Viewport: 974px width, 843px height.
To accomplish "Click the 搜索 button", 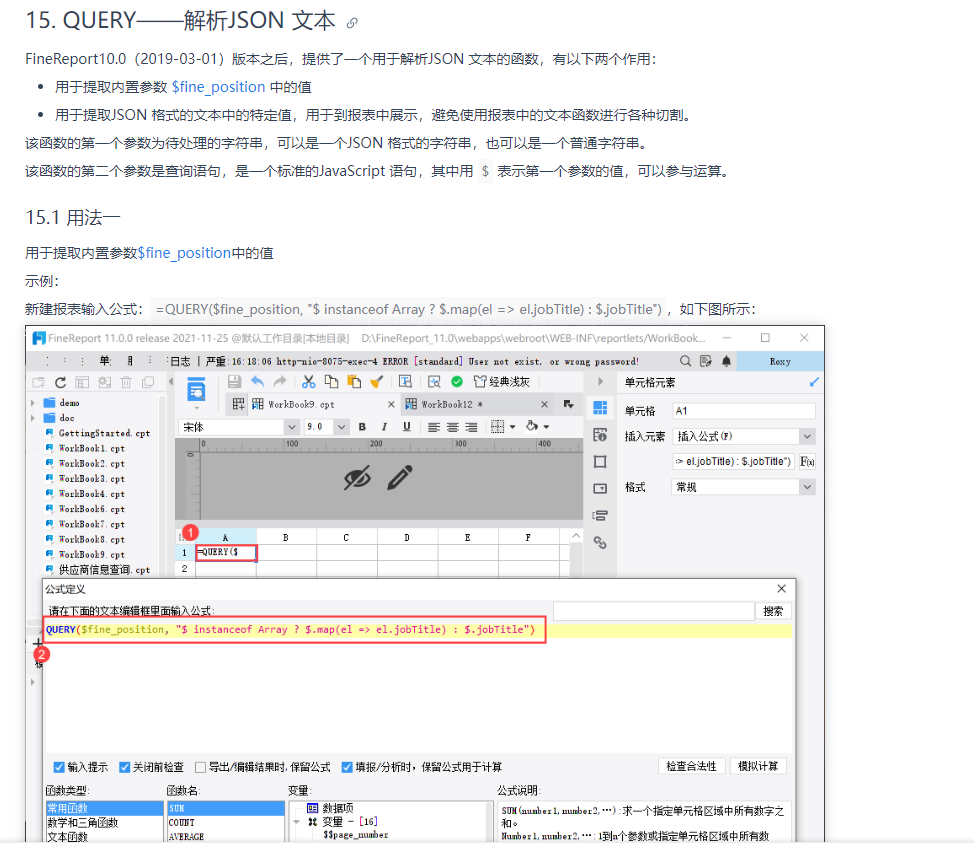I will [x=773, y=611].
